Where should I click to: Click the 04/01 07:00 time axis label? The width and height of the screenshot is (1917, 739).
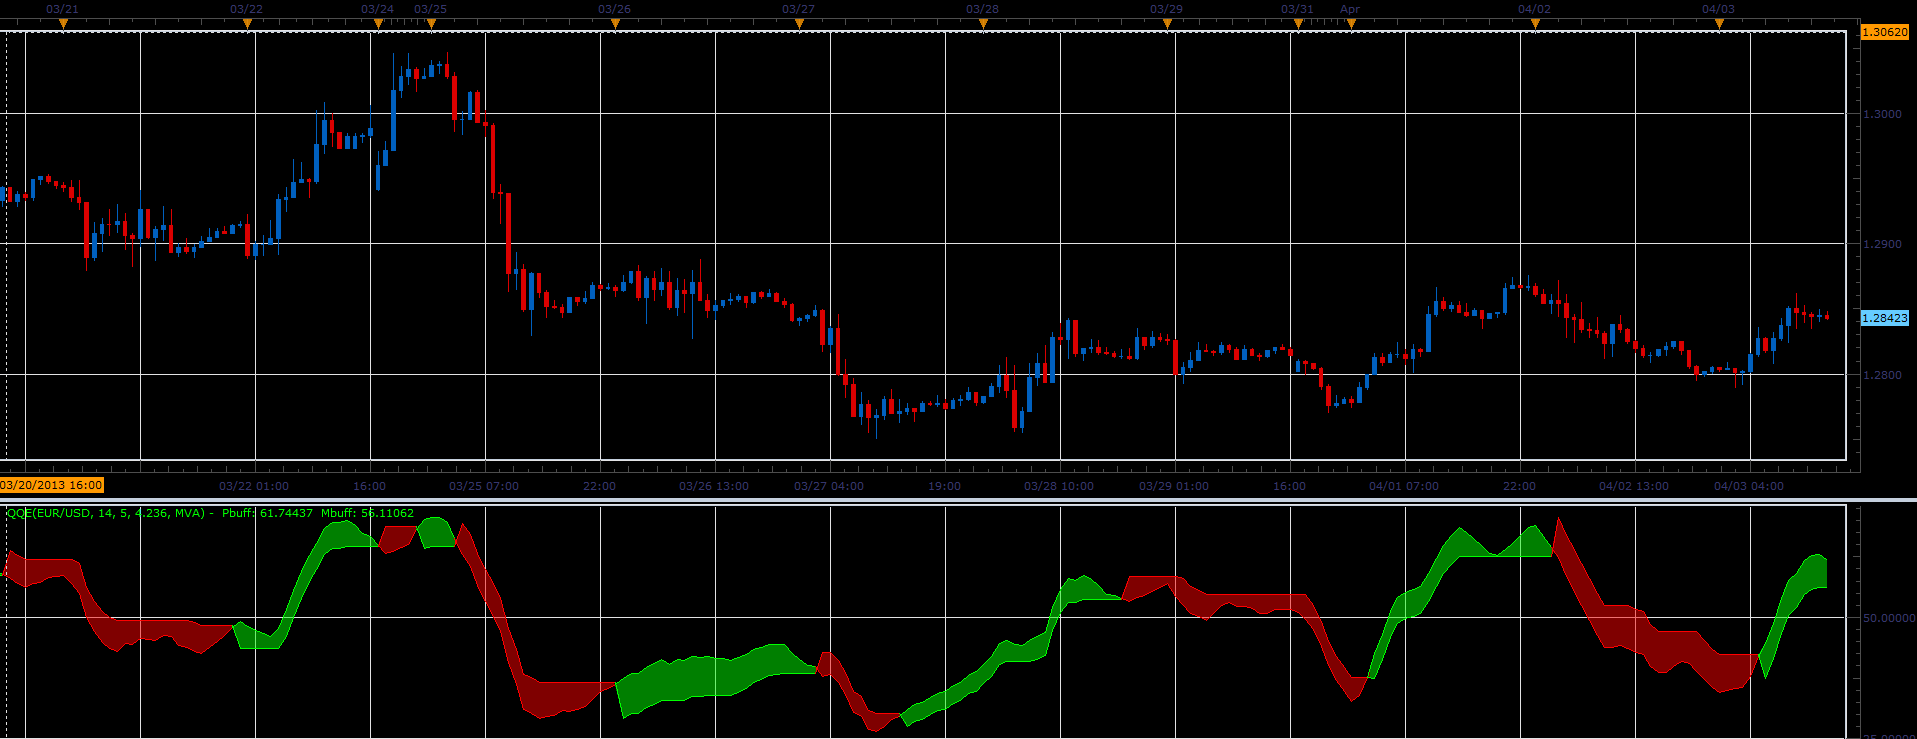point(1404,486)
